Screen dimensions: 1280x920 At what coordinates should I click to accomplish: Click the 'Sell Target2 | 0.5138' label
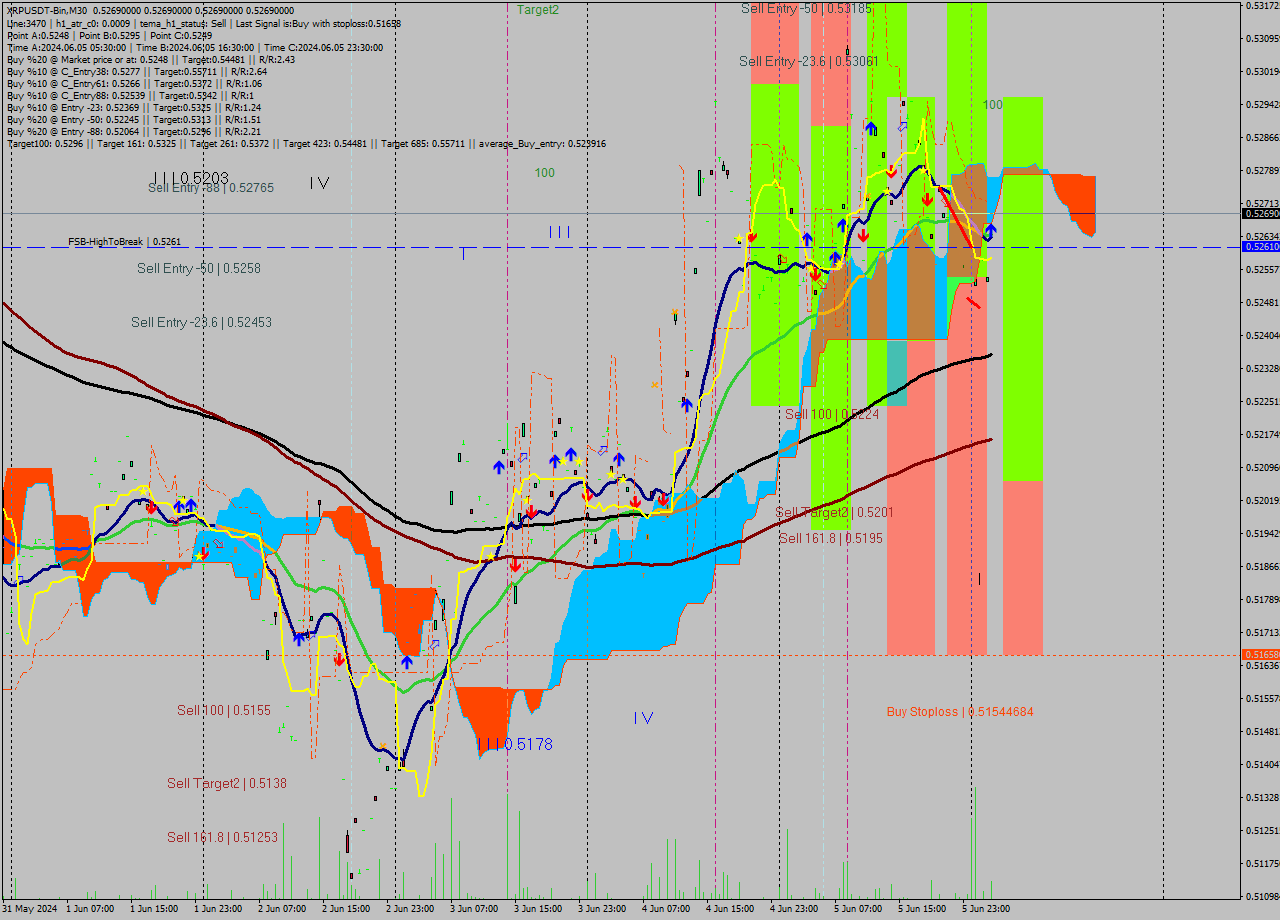point(227,783)
